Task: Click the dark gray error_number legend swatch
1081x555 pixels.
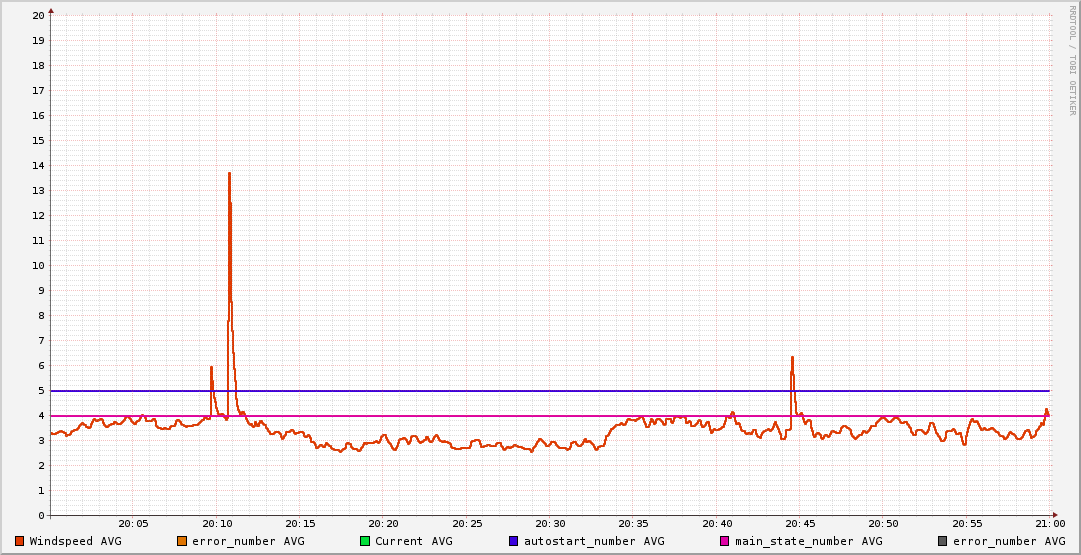Action: tap(942, 541)
